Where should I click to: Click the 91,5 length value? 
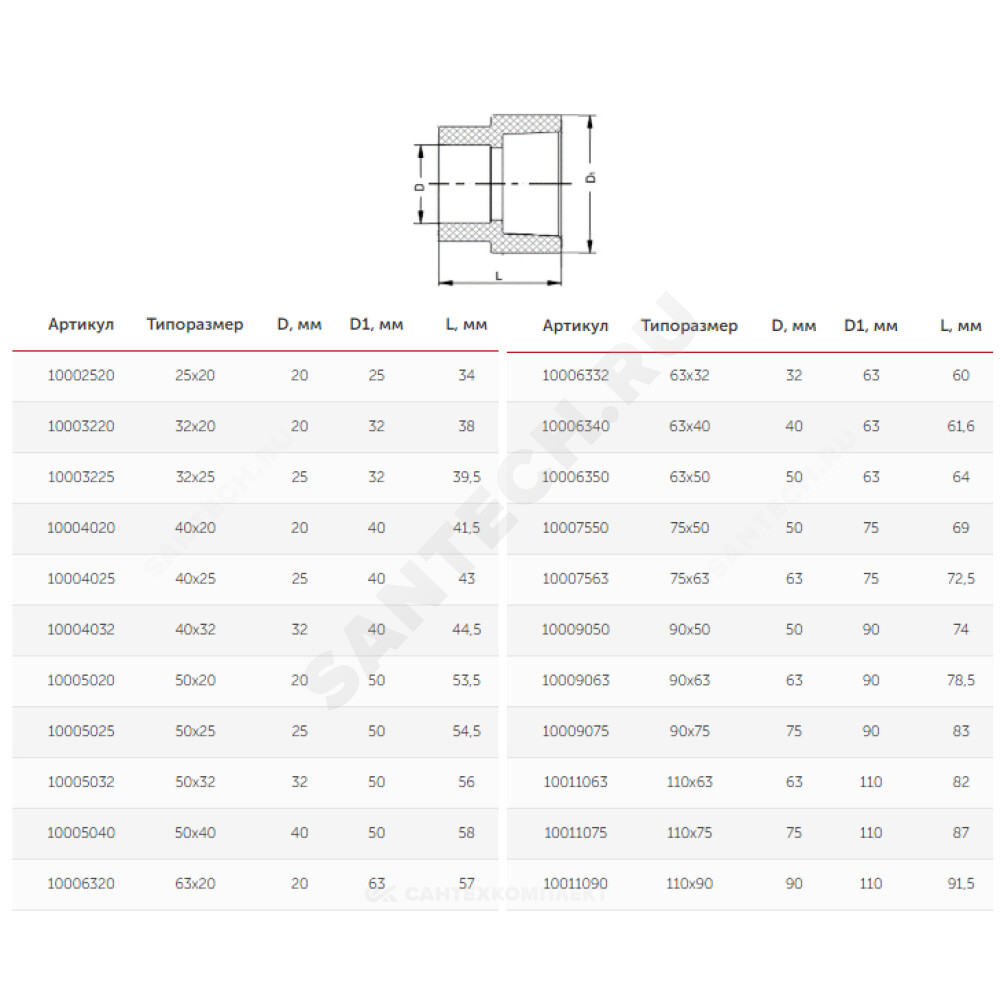pos(960,884)
